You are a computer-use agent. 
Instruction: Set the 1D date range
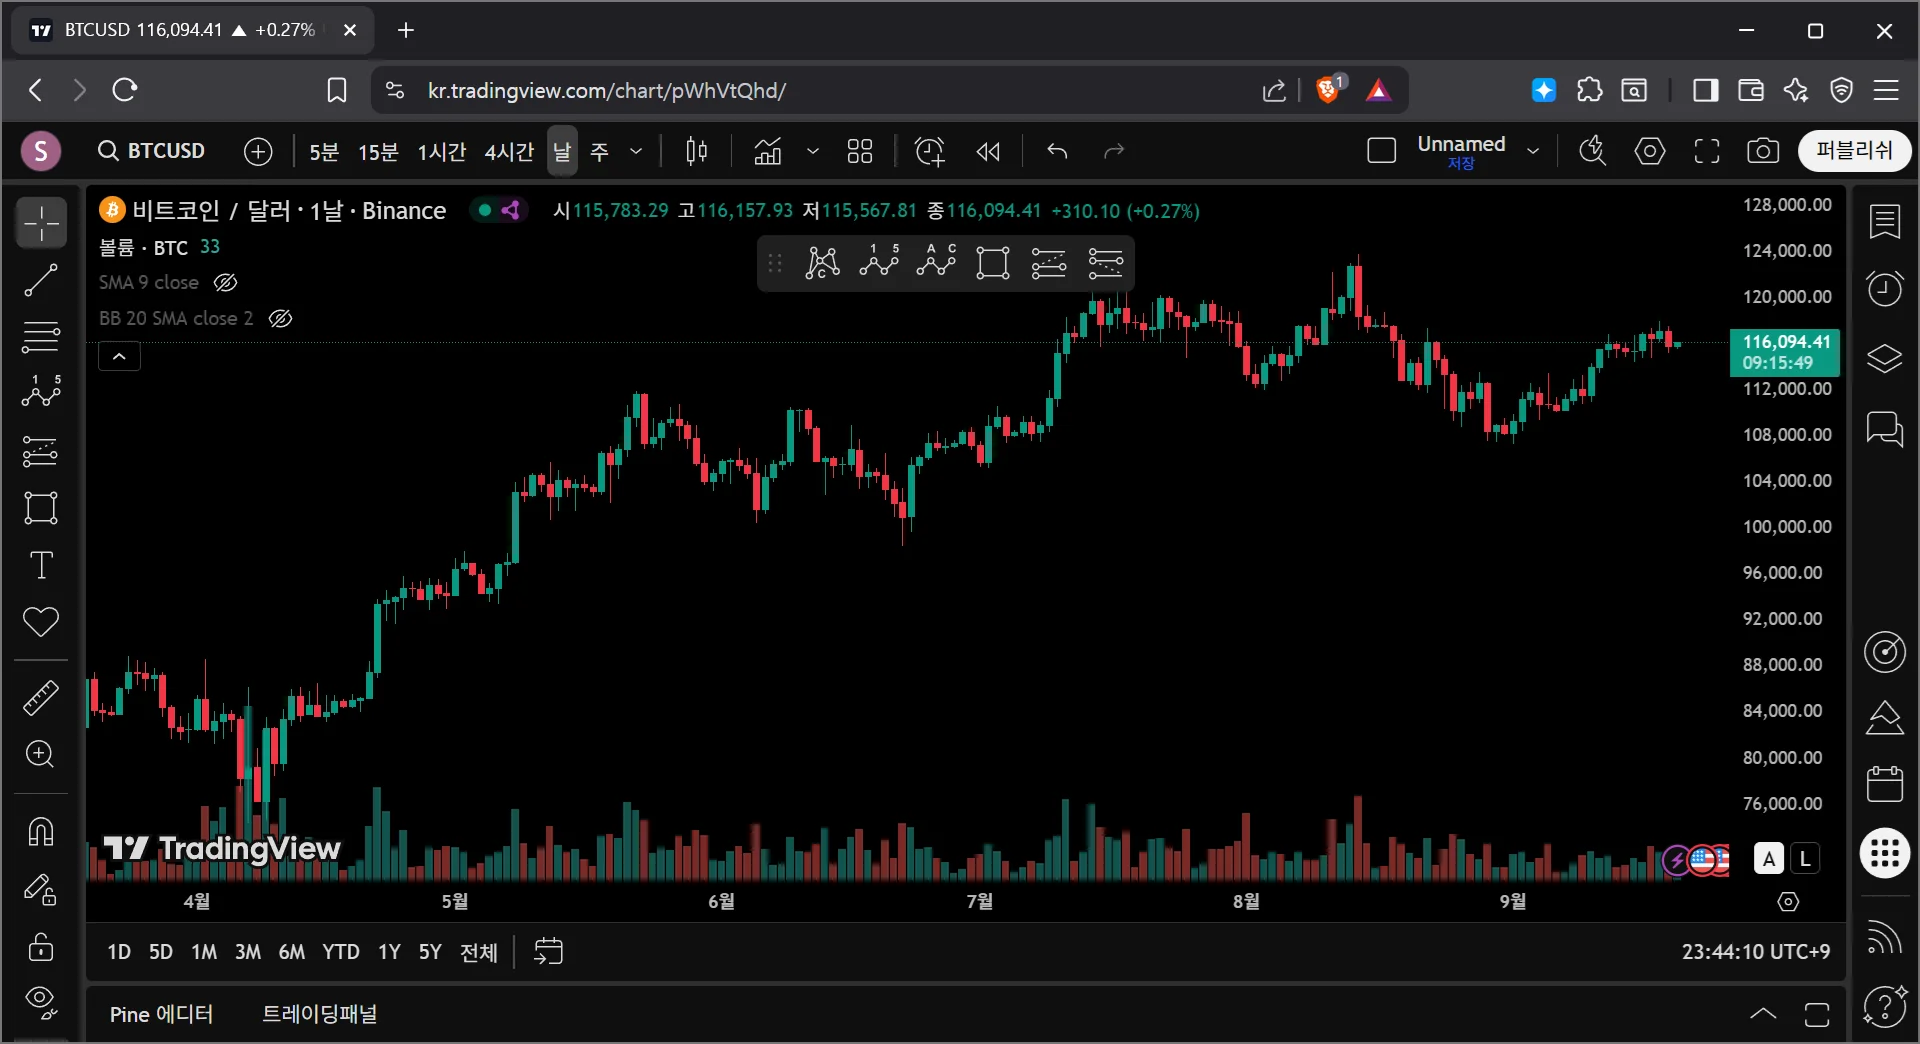pyautogui.click(x=119, y=952)
